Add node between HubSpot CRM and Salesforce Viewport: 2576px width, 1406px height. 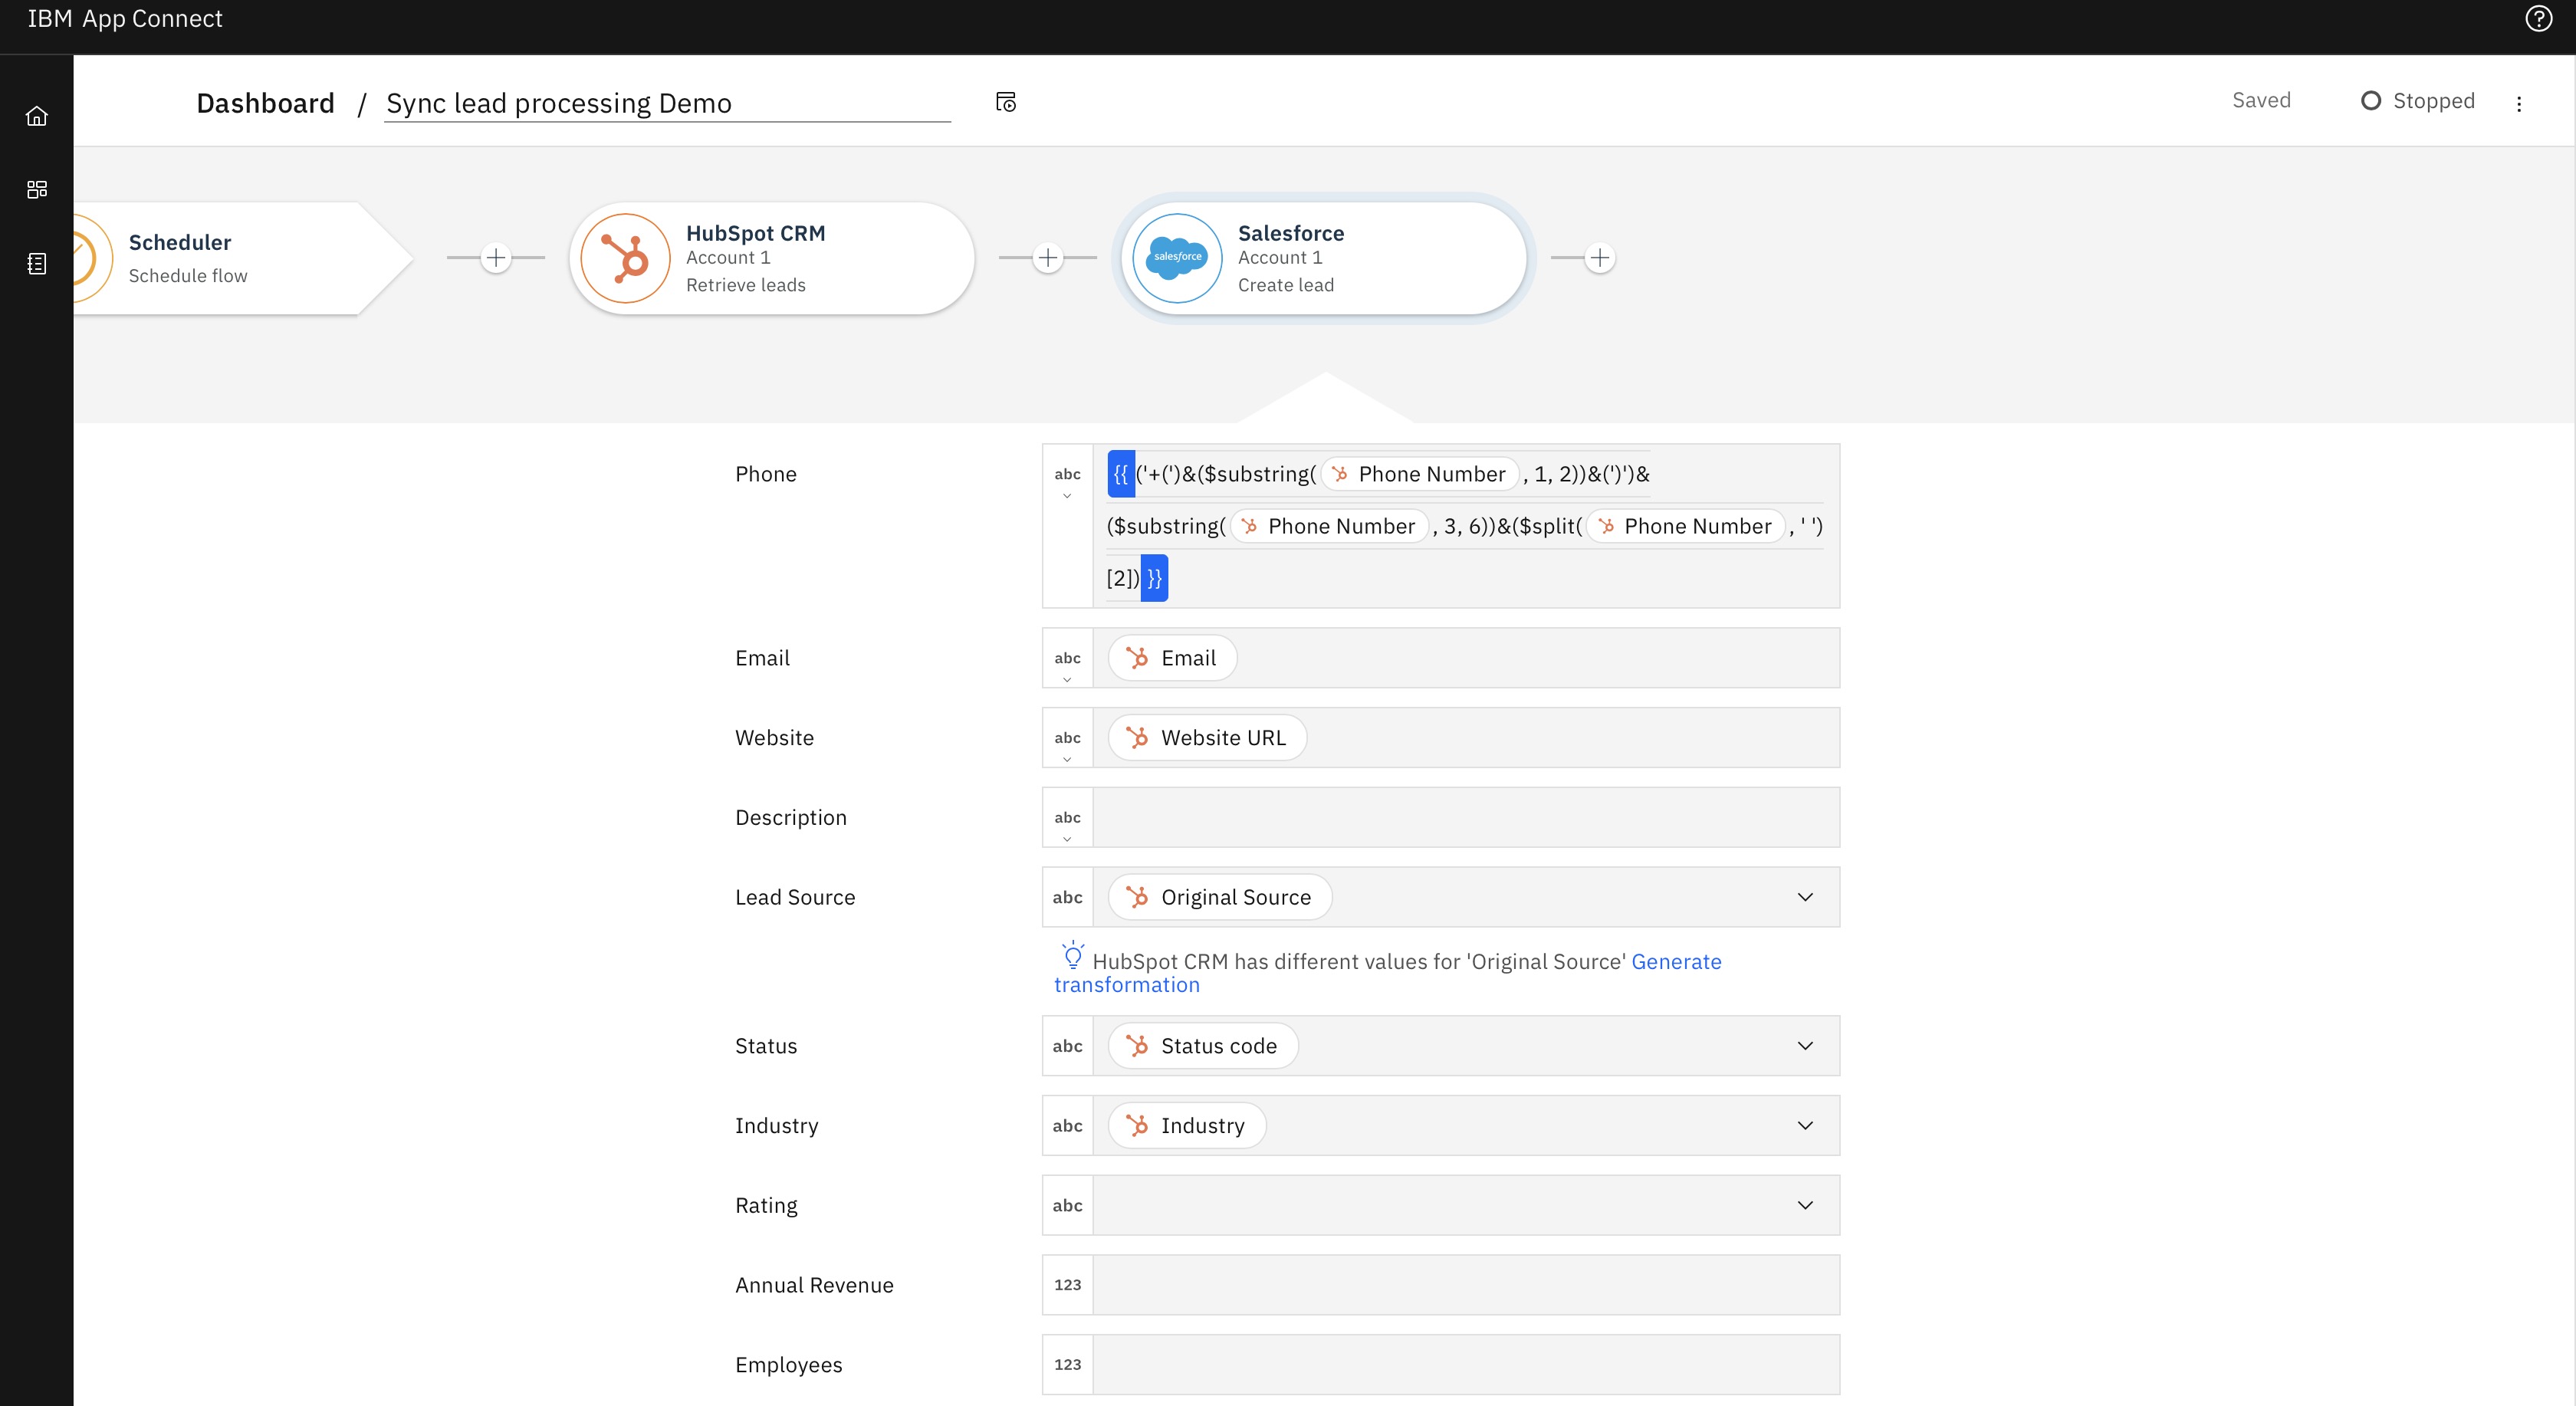[1048, 258]
